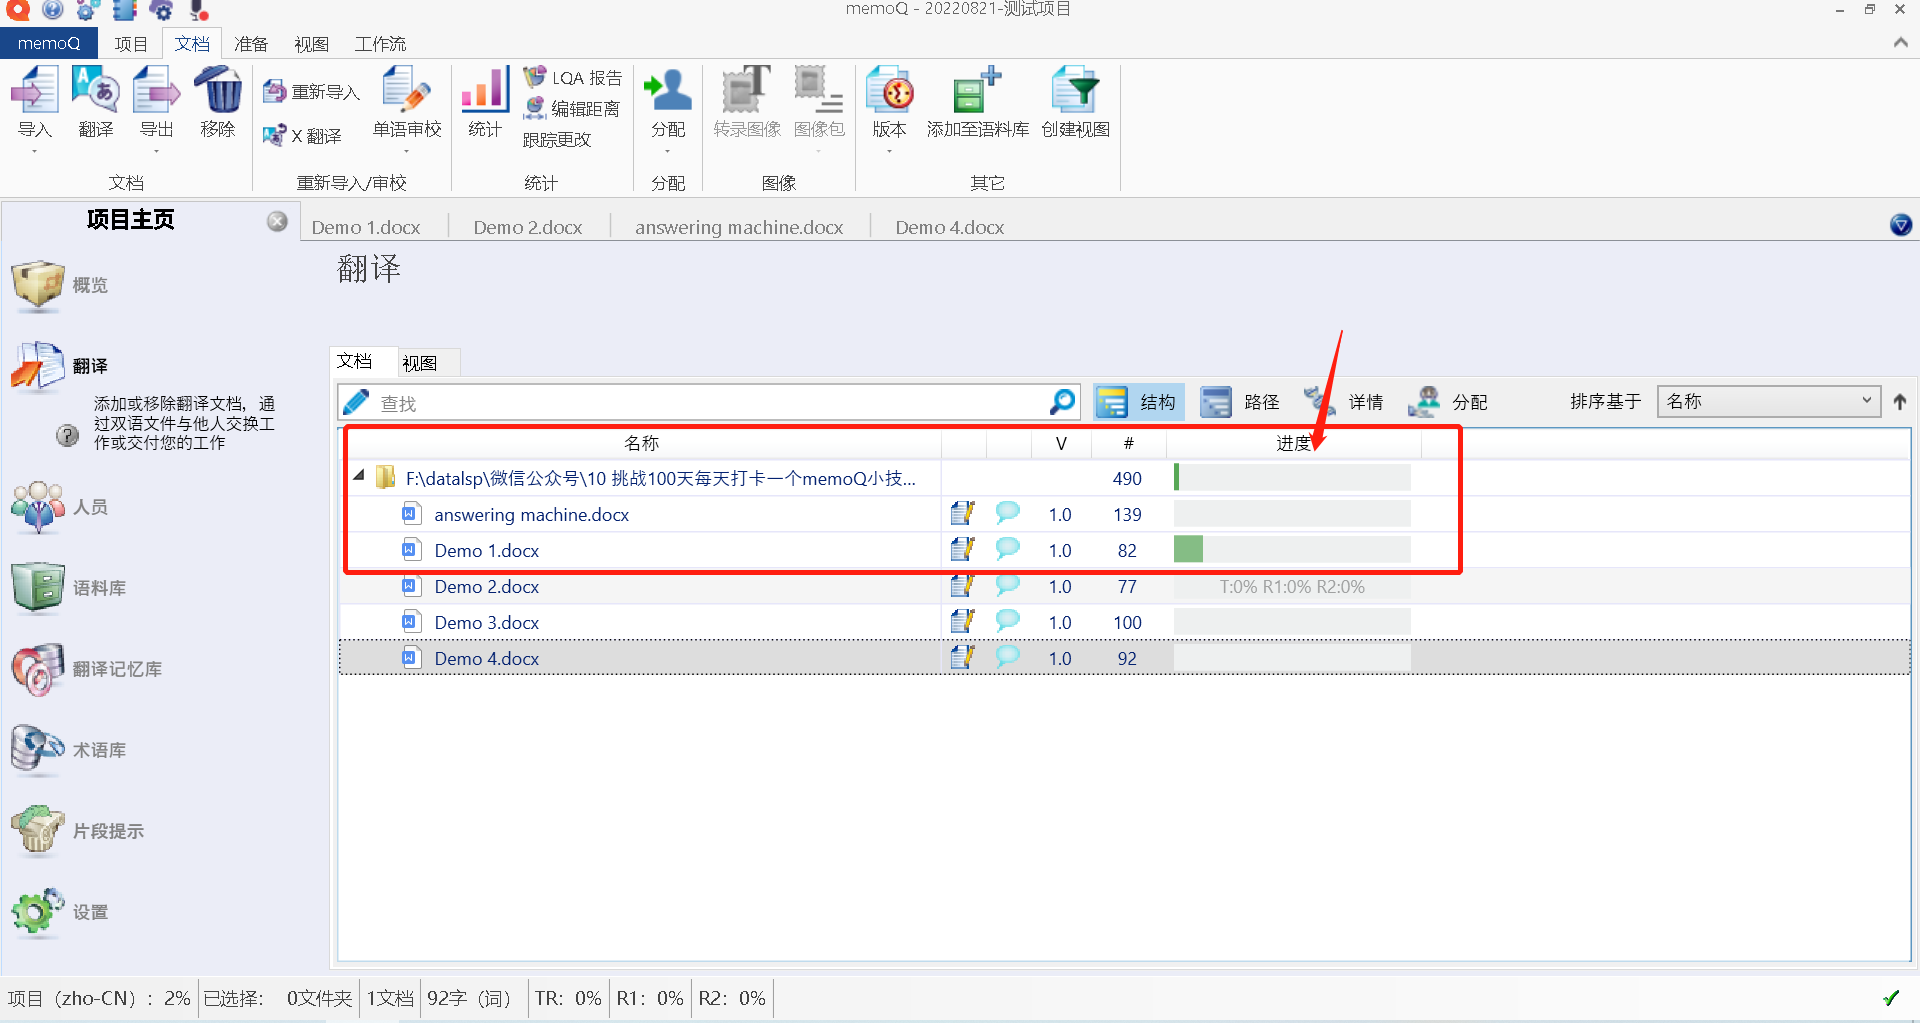Click the 版本 (Version) ribbon icon
The width and height of the screenshot is (1920, 1023).
[x=889, y=92]
